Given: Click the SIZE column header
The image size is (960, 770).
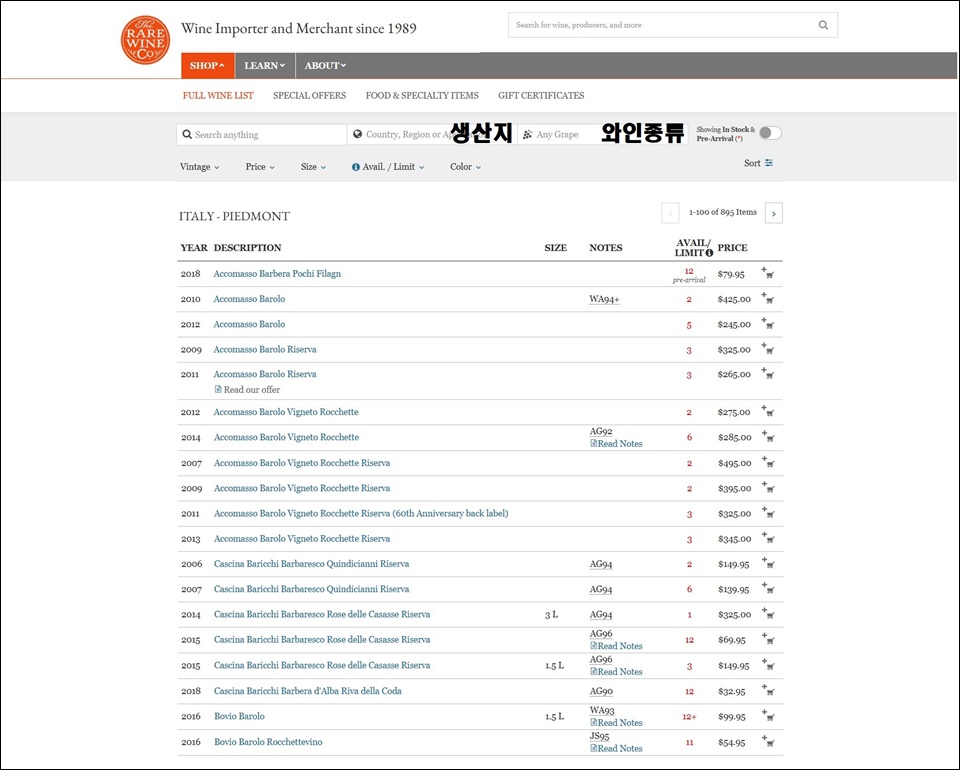Looking at the screenshot, I should pyautogui.click(x=555, y=248).
